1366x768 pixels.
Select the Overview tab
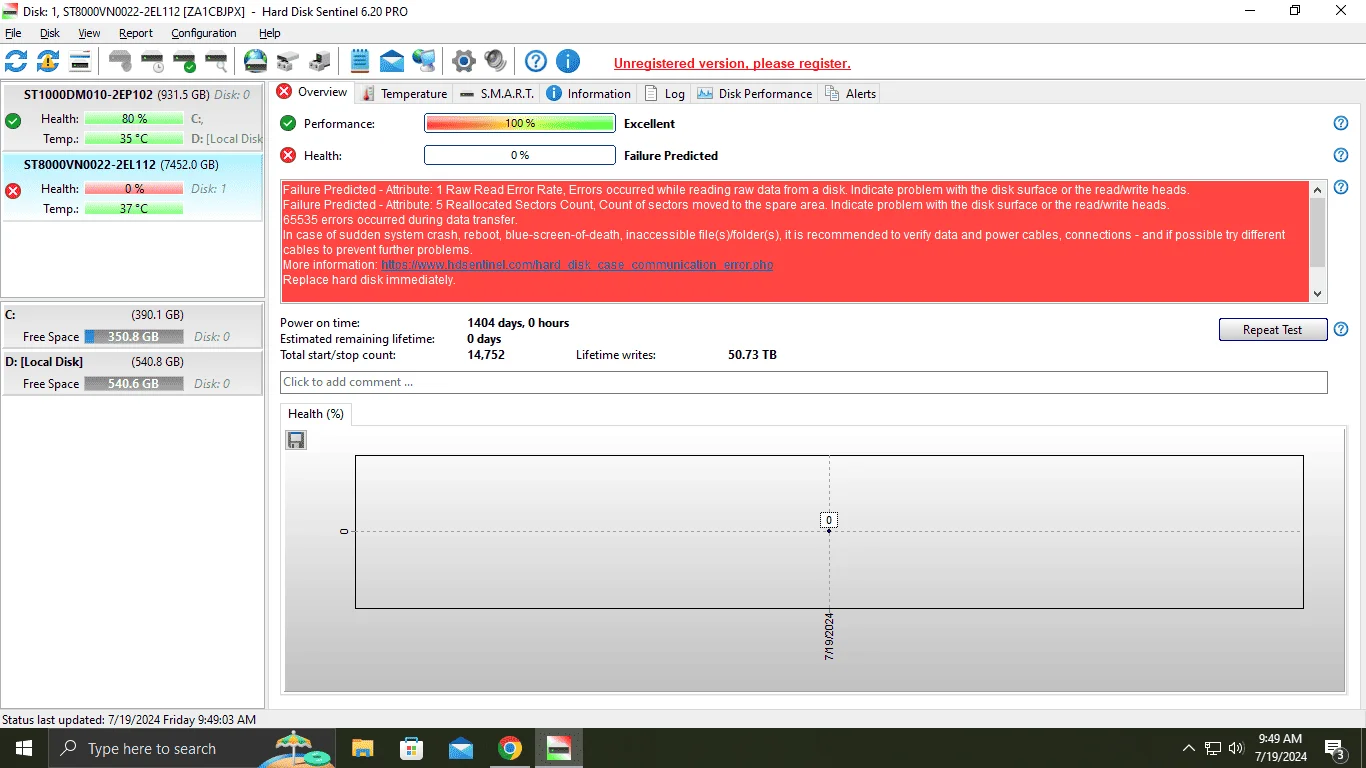[313, 92]
